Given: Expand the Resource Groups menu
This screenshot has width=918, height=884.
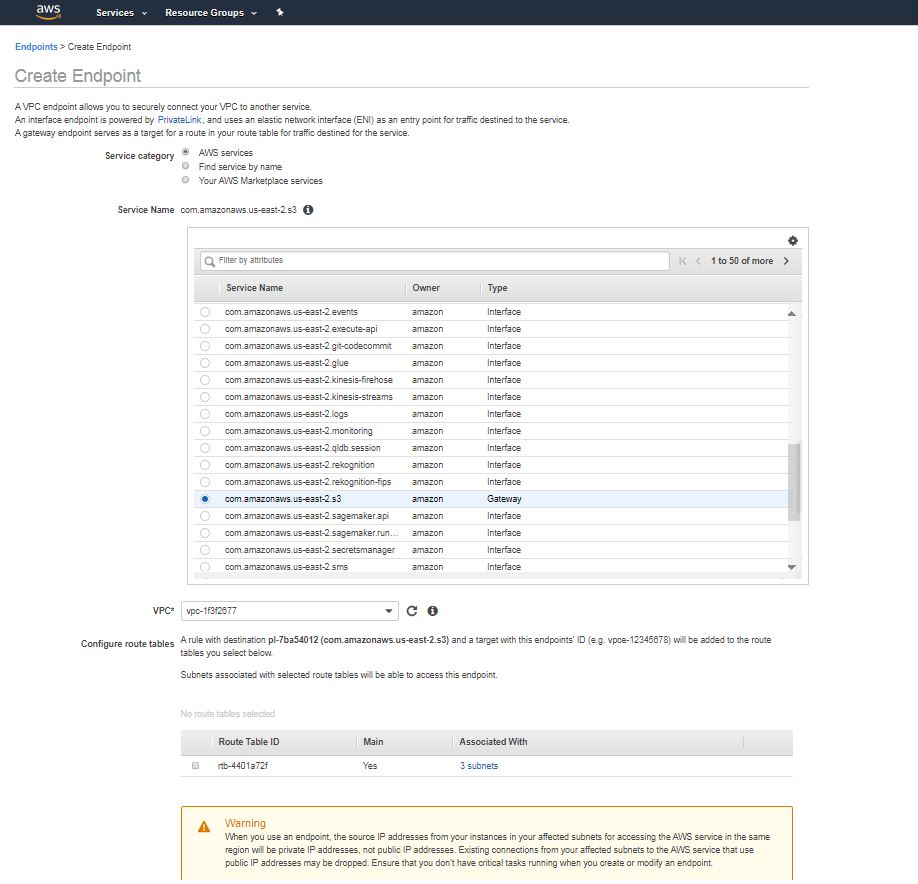Looking at the screenshot, I should 210,13.
